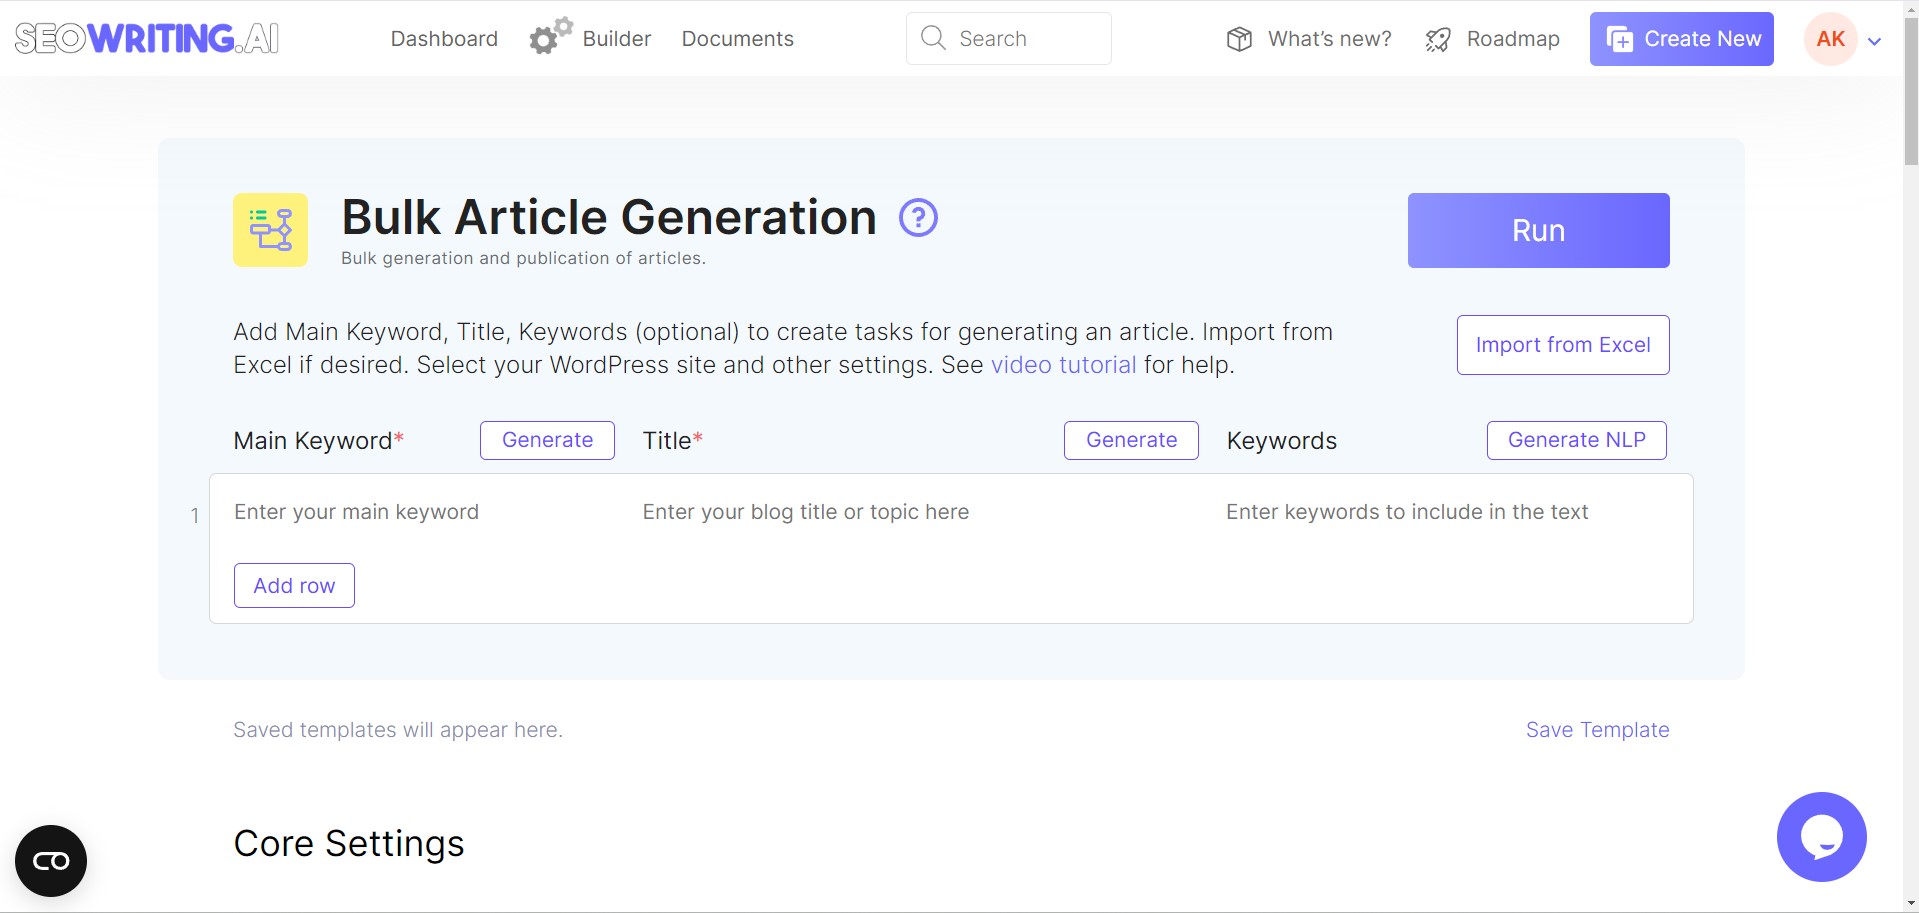Screen dimensions: 1919x913
Task: Open the Documents menu item
Action: (x=738, y=39)
